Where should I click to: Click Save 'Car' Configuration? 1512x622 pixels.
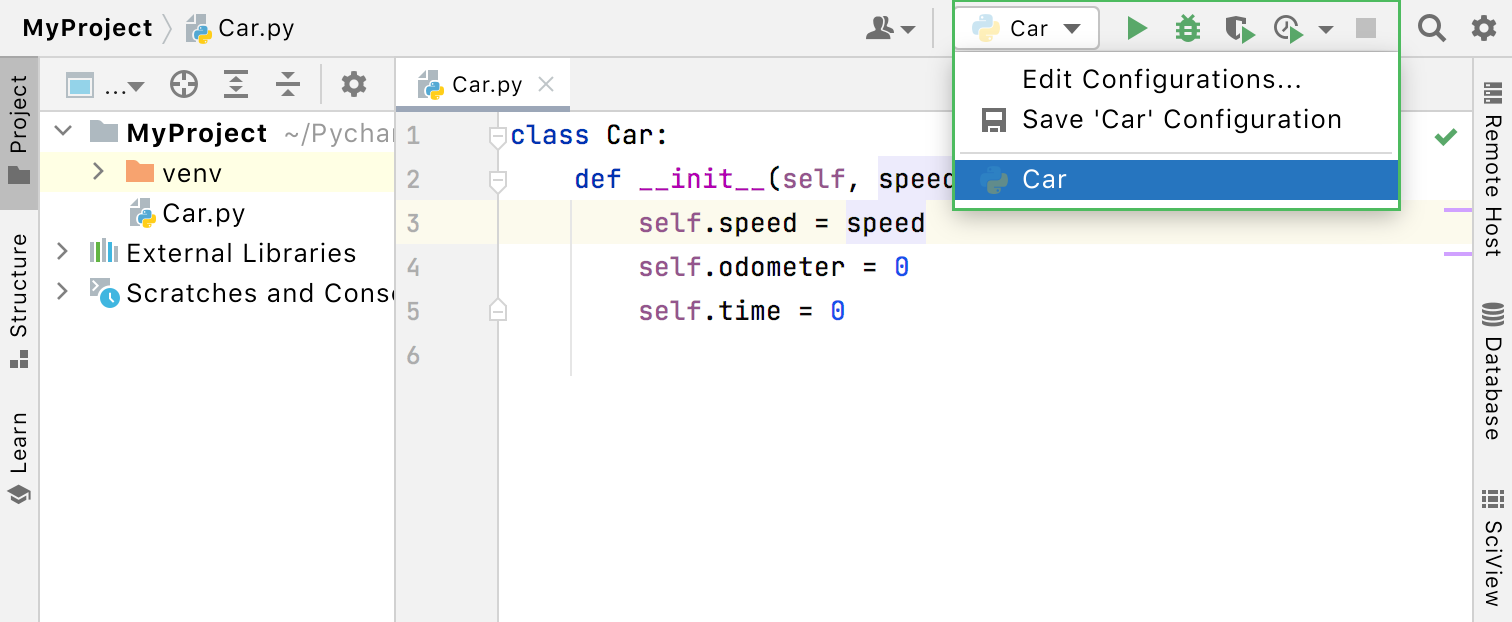(1181, 118)
